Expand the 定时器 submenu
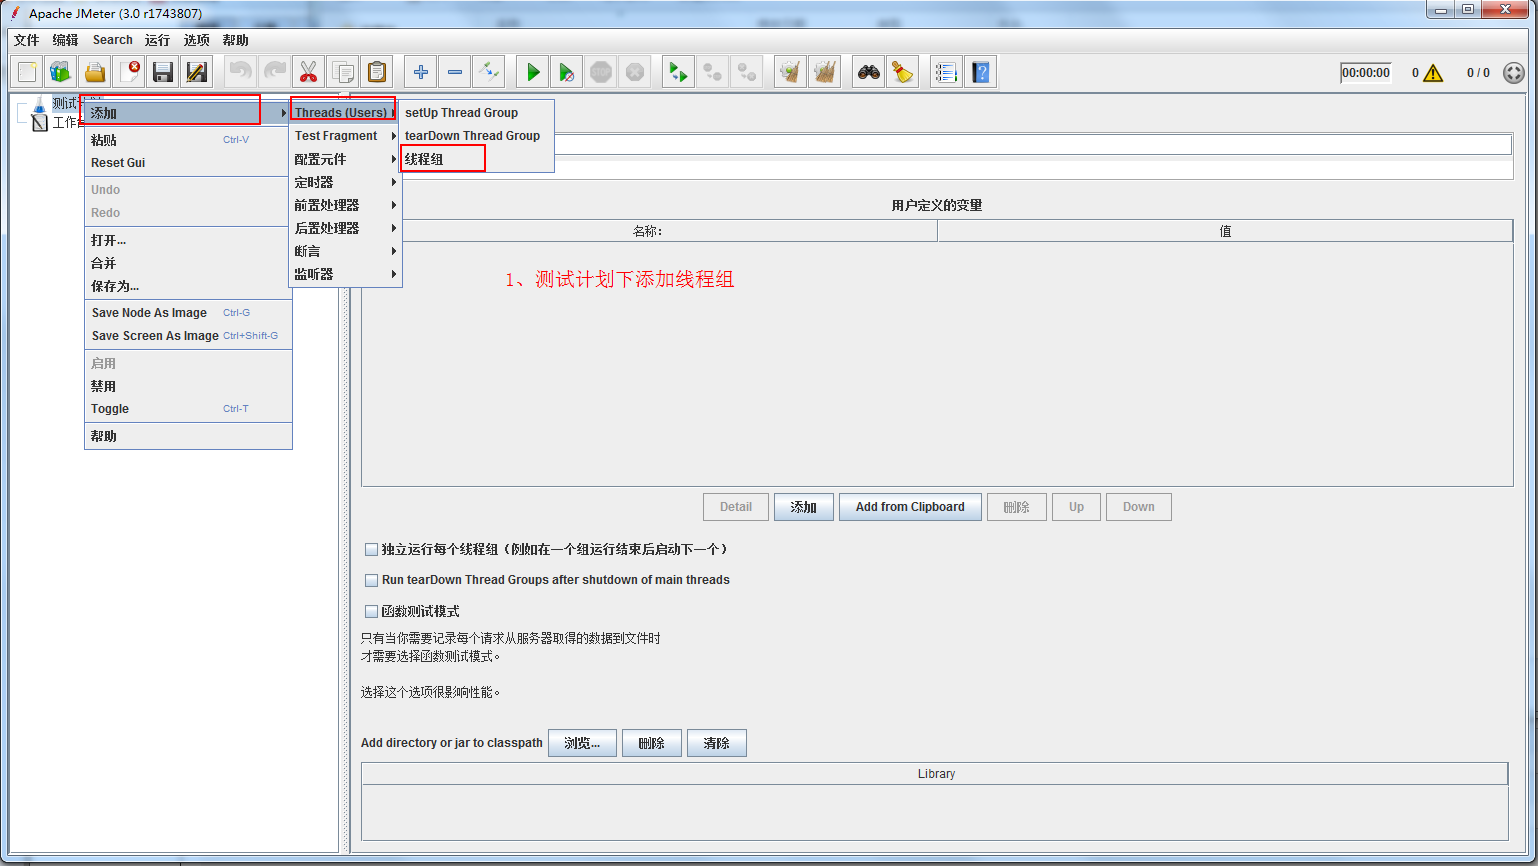 pyautogui.click(x=345, y=182)
